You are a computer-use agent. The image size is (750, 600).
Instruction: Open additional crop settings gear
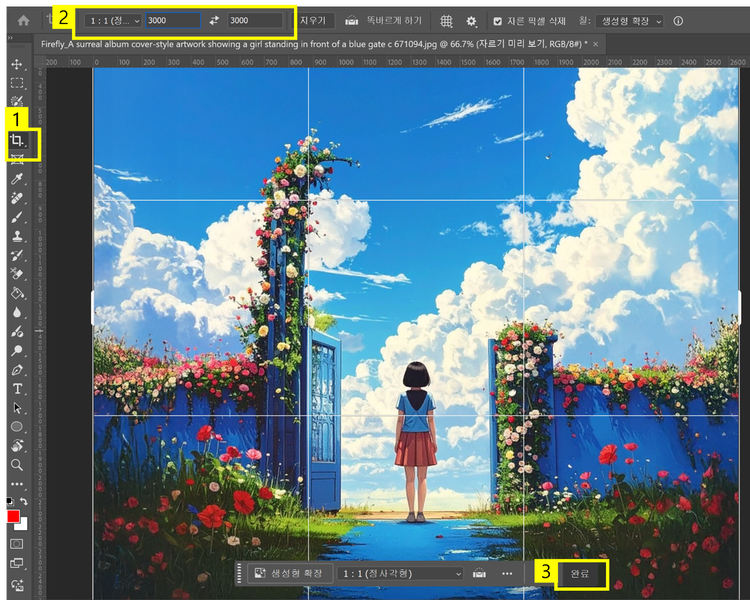click(x=472, y=21)
